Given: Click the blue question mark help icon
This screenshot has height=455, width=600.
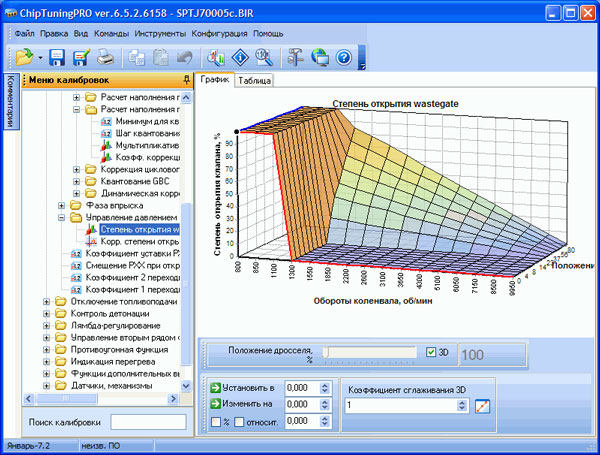Looking at the screenshot, I should point(343,57).
